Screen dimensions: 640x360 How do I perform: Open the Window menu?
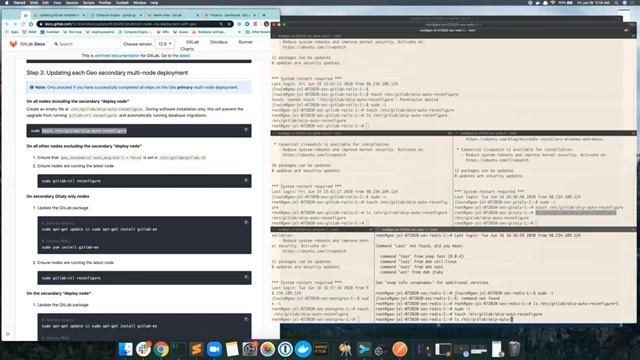140,2
